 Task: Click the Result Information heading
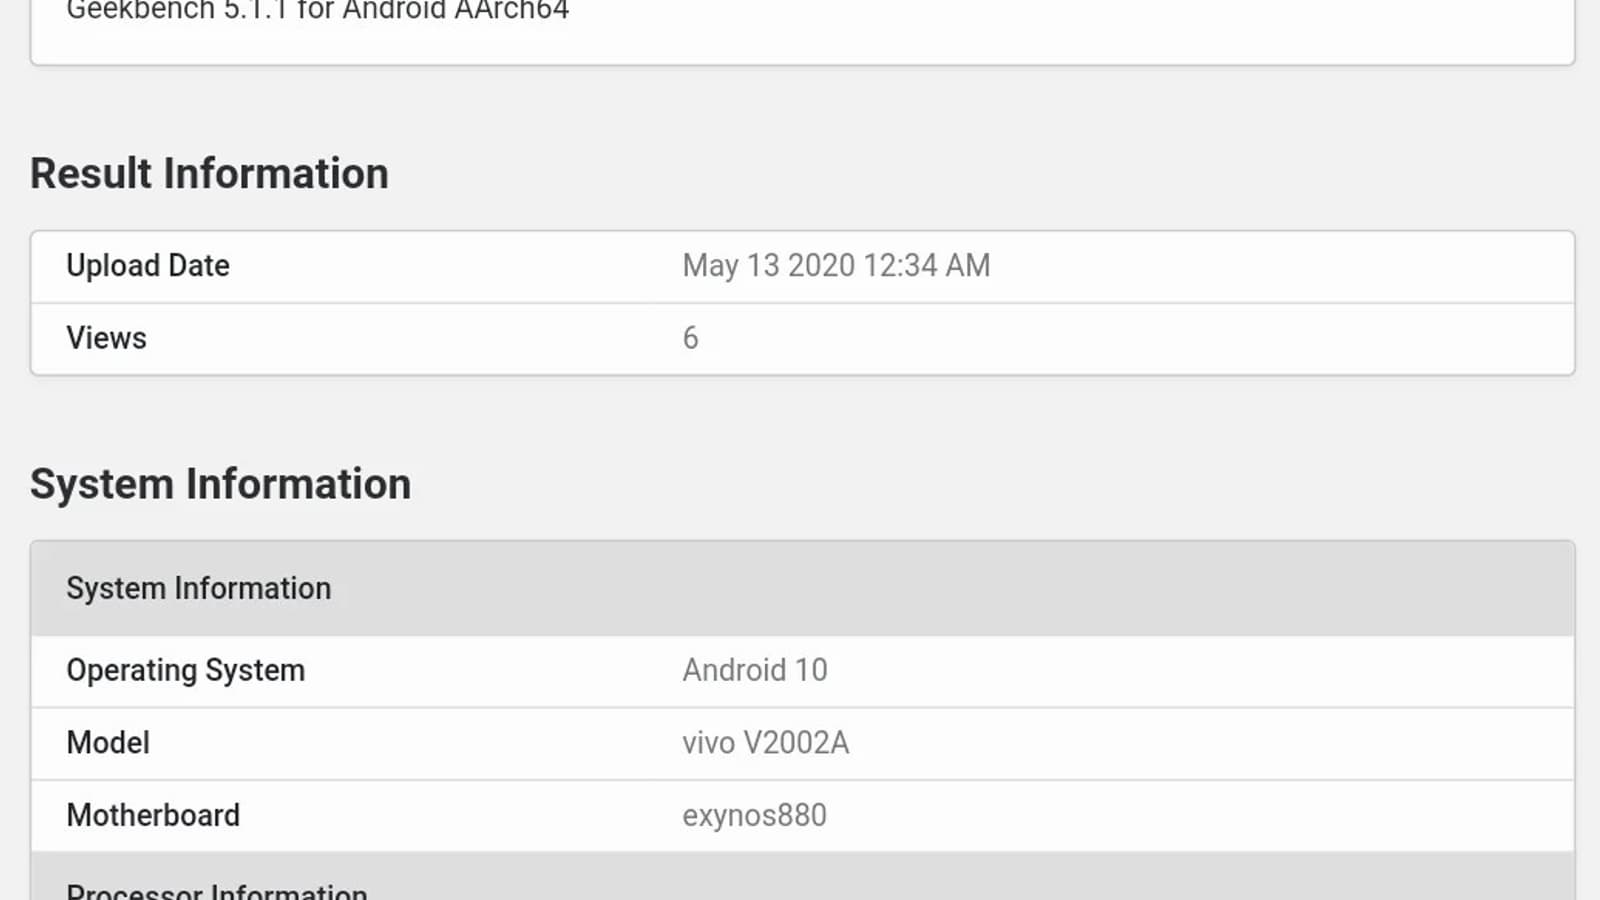pyautogui.click(x=209, y=173)
